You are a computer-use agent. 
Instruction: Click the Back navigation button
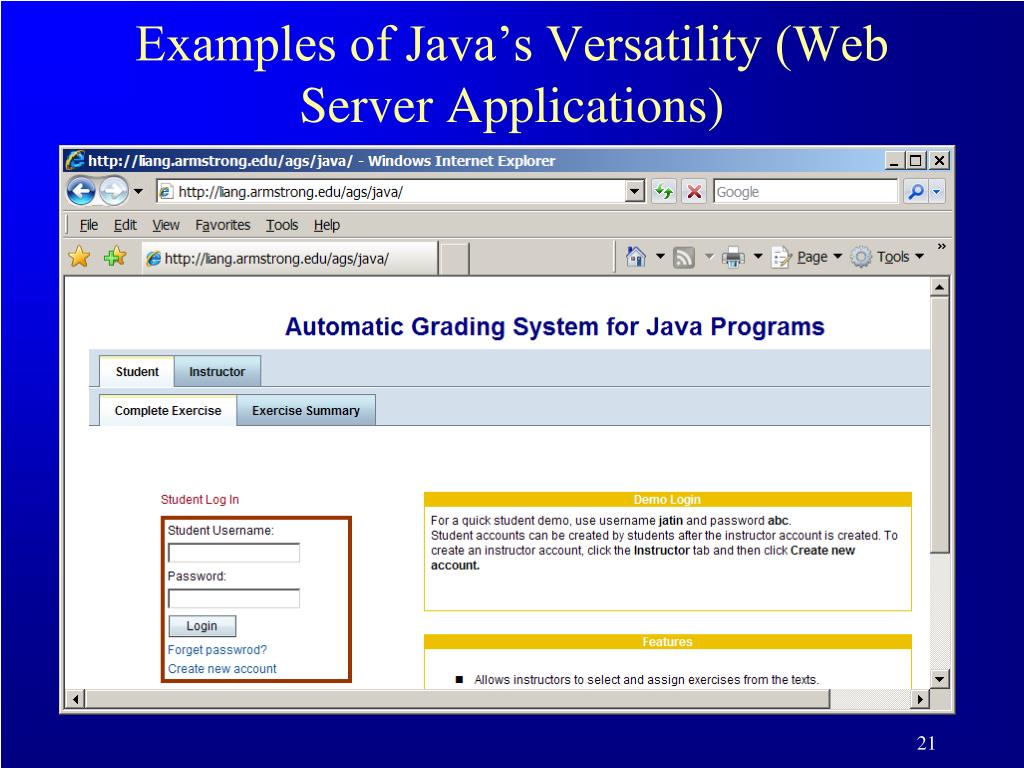(81, 191)
